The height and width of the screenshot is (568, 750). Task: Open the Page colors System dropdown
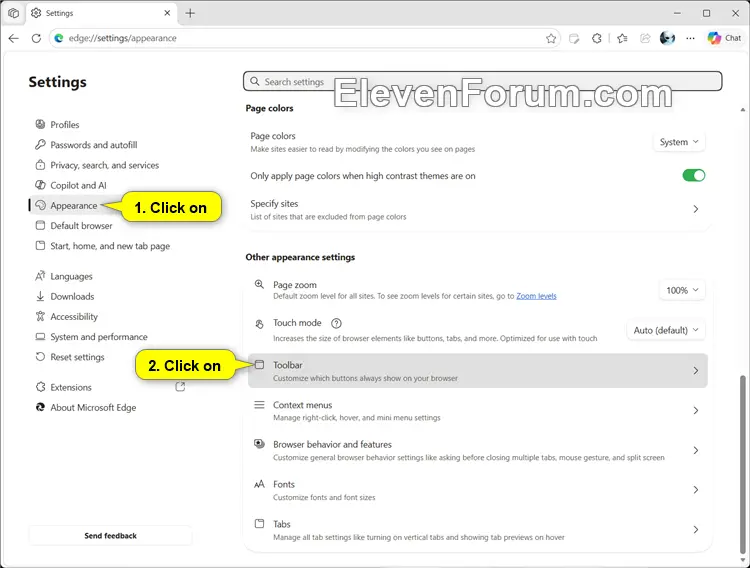679,142
